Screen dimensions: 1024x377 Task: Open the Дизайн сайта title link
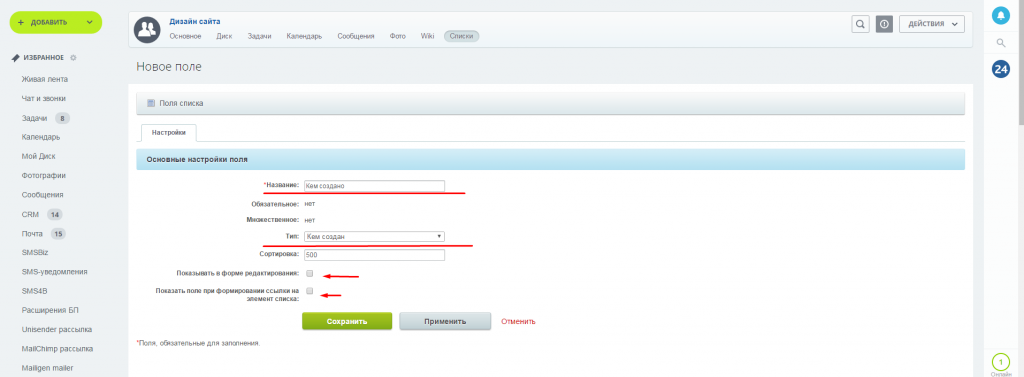point(195,22)
